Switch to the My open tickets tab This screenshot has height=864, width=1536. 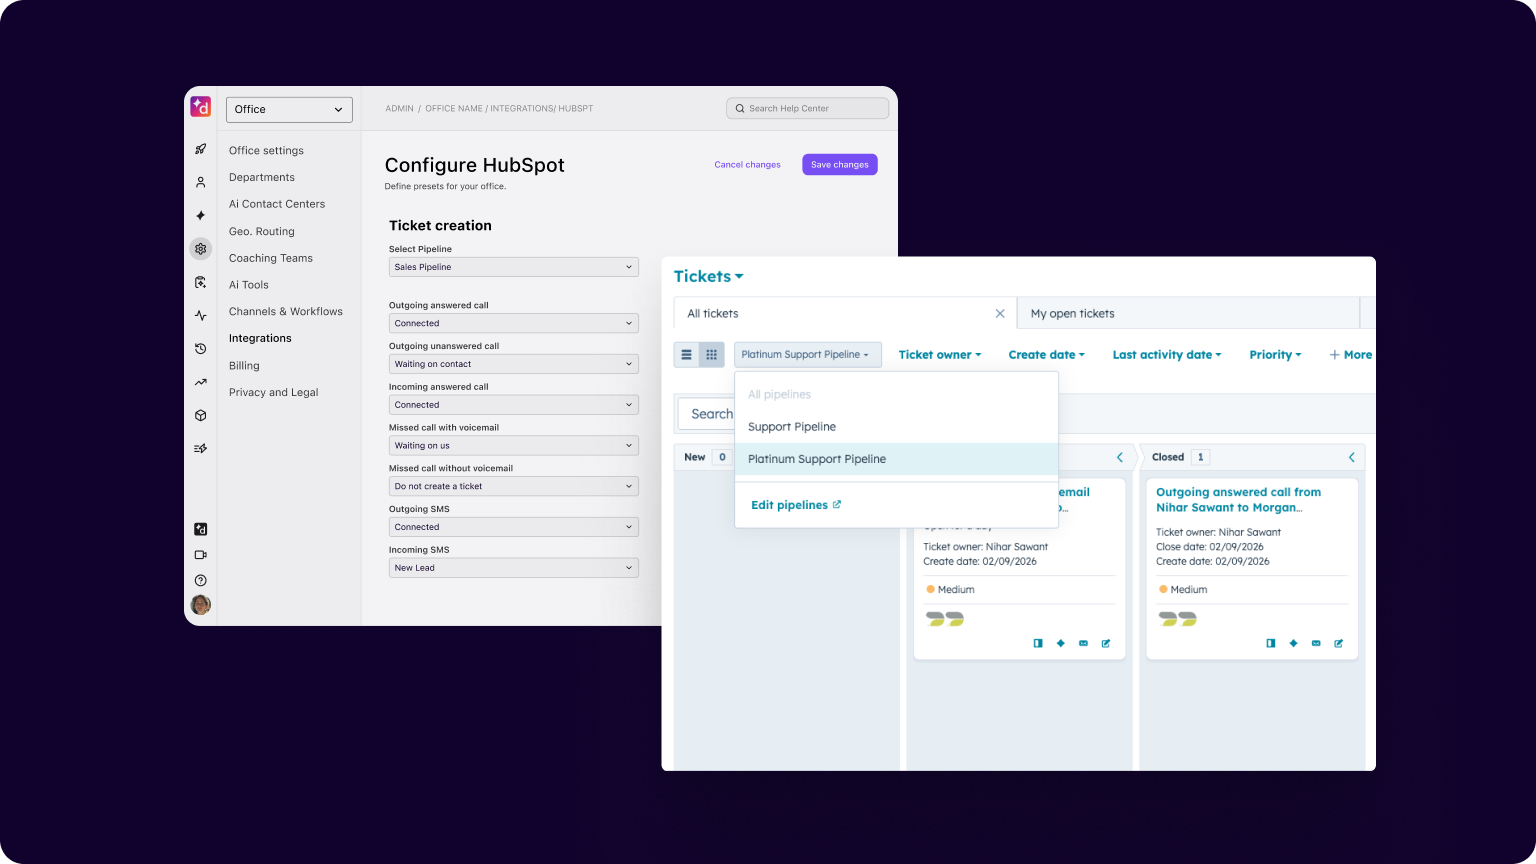(x=1072, y=313)
